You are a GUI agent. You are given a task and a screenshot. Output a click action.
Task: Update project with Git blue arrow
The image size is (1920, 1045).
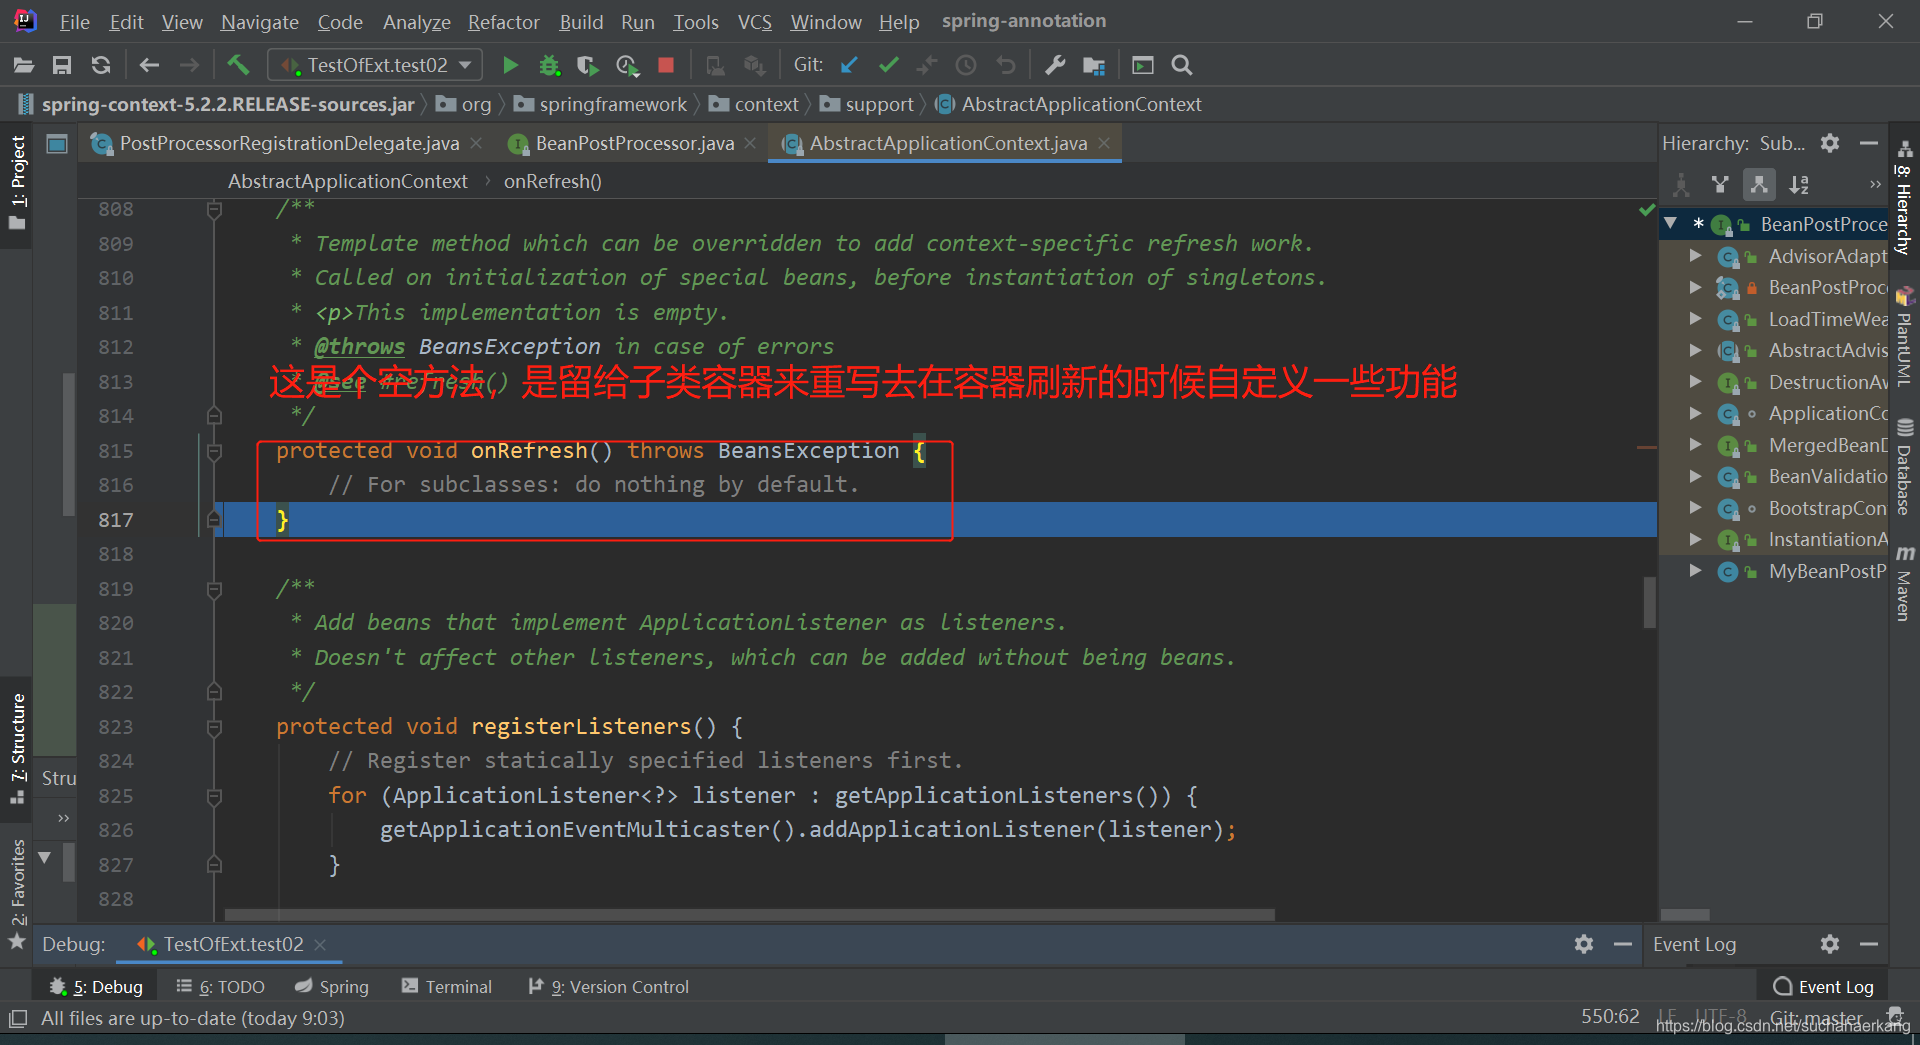pos(849,65)
